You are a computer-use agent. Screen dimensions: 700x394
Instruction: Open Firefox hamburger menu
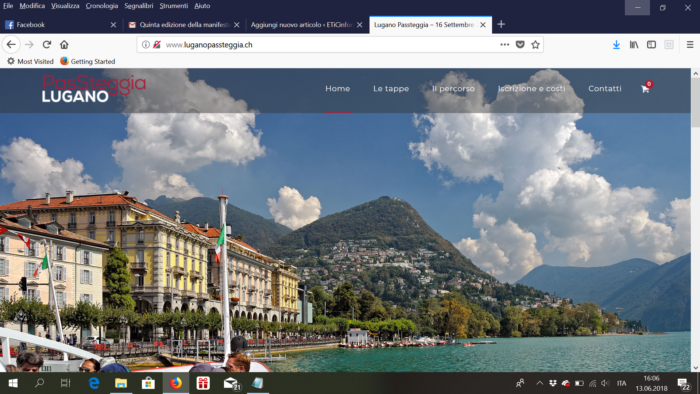(690, 45)
